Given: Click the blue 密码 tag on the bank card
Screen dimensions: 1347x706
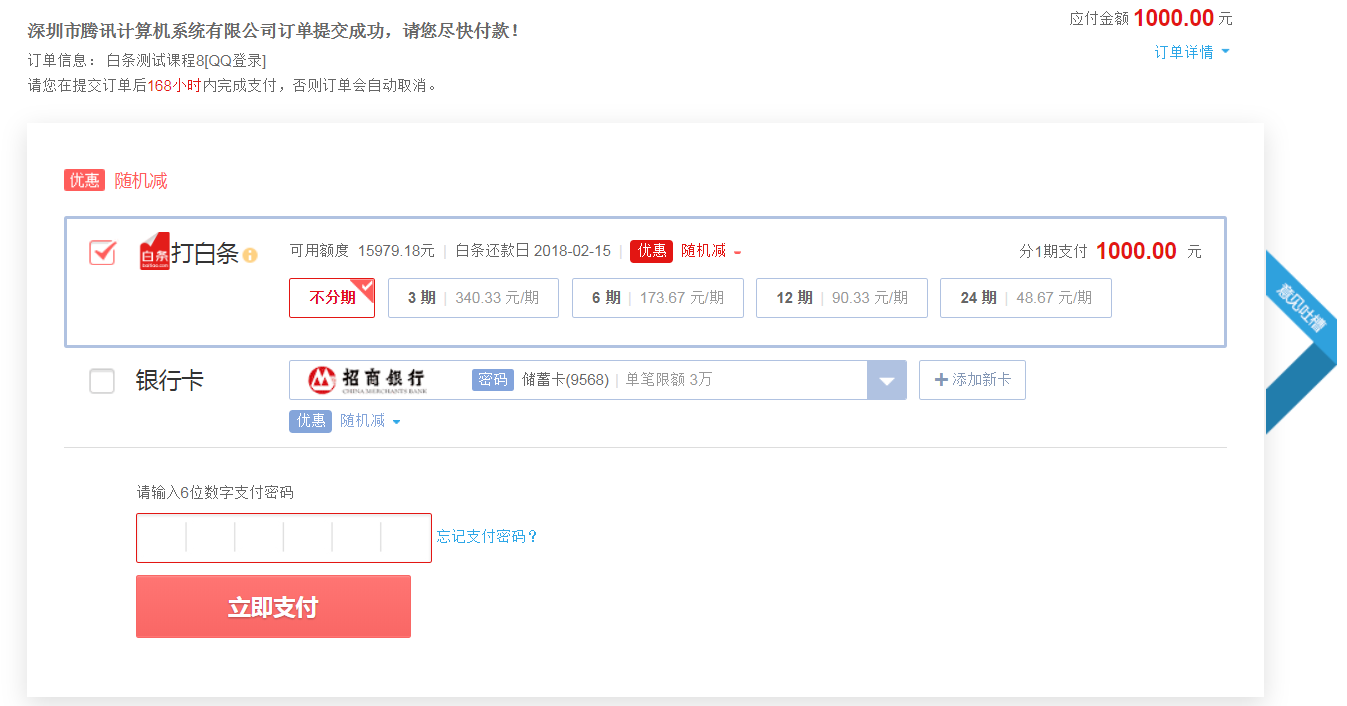Looking at the screenshot, I should tap(493, 380).
